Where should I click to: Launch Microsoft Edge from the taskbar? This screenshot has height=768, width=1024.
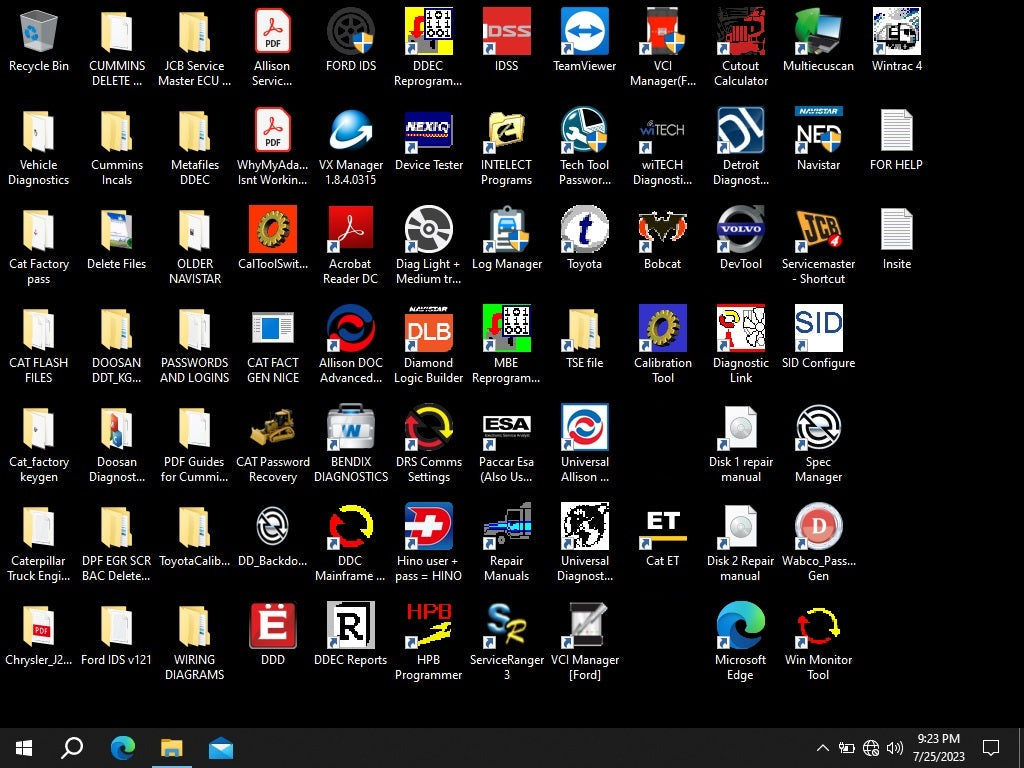(122, 748)
